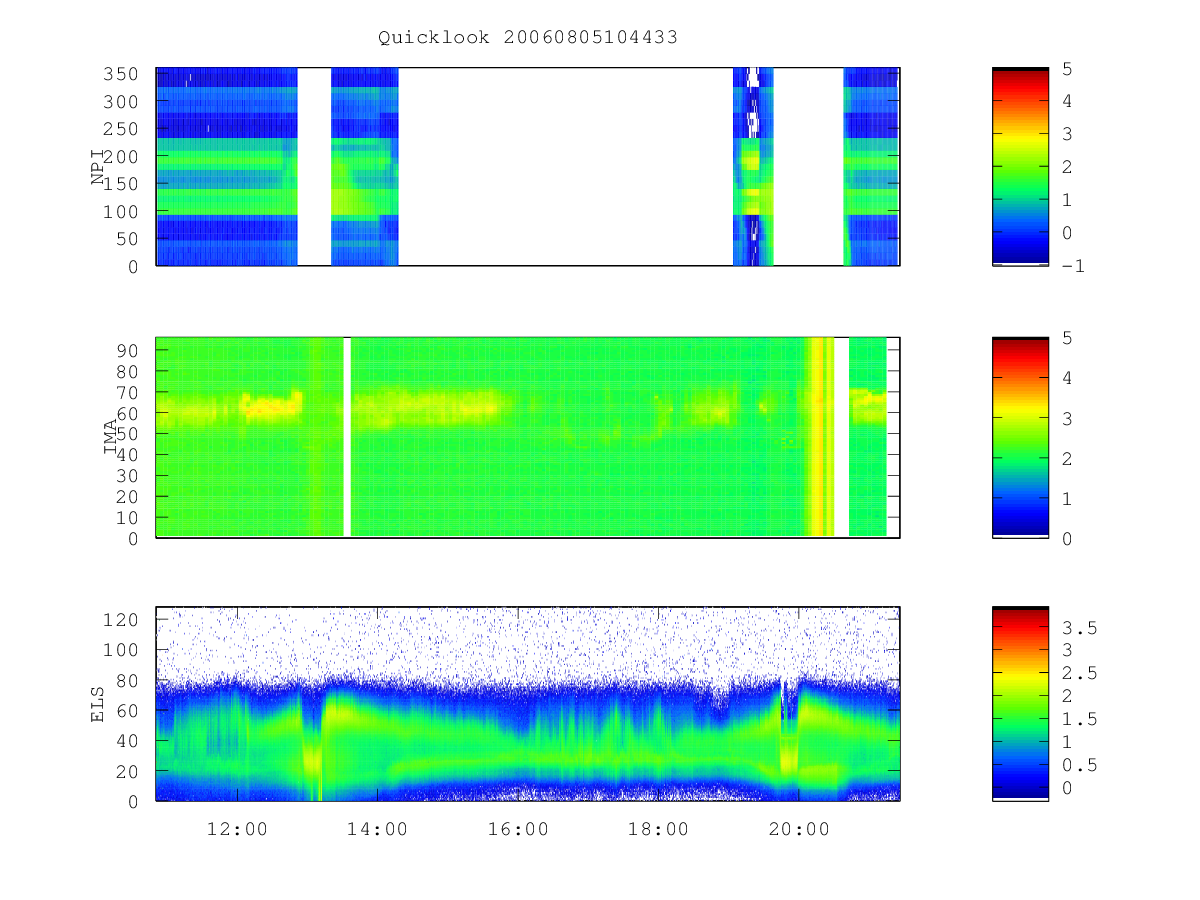Select the 3 label on IMA color bar

[1066, 418]
